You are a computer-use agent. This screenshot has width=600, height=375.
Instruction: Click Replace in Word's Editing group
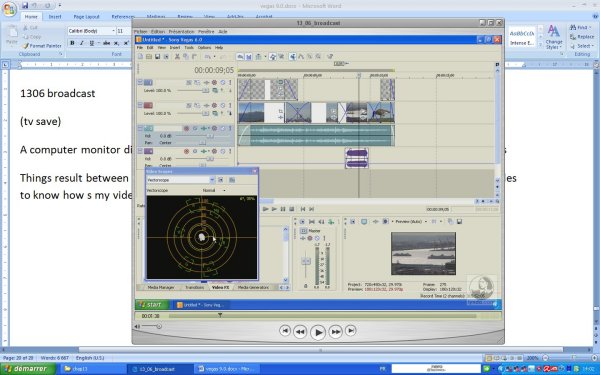(x=582, y=37)
